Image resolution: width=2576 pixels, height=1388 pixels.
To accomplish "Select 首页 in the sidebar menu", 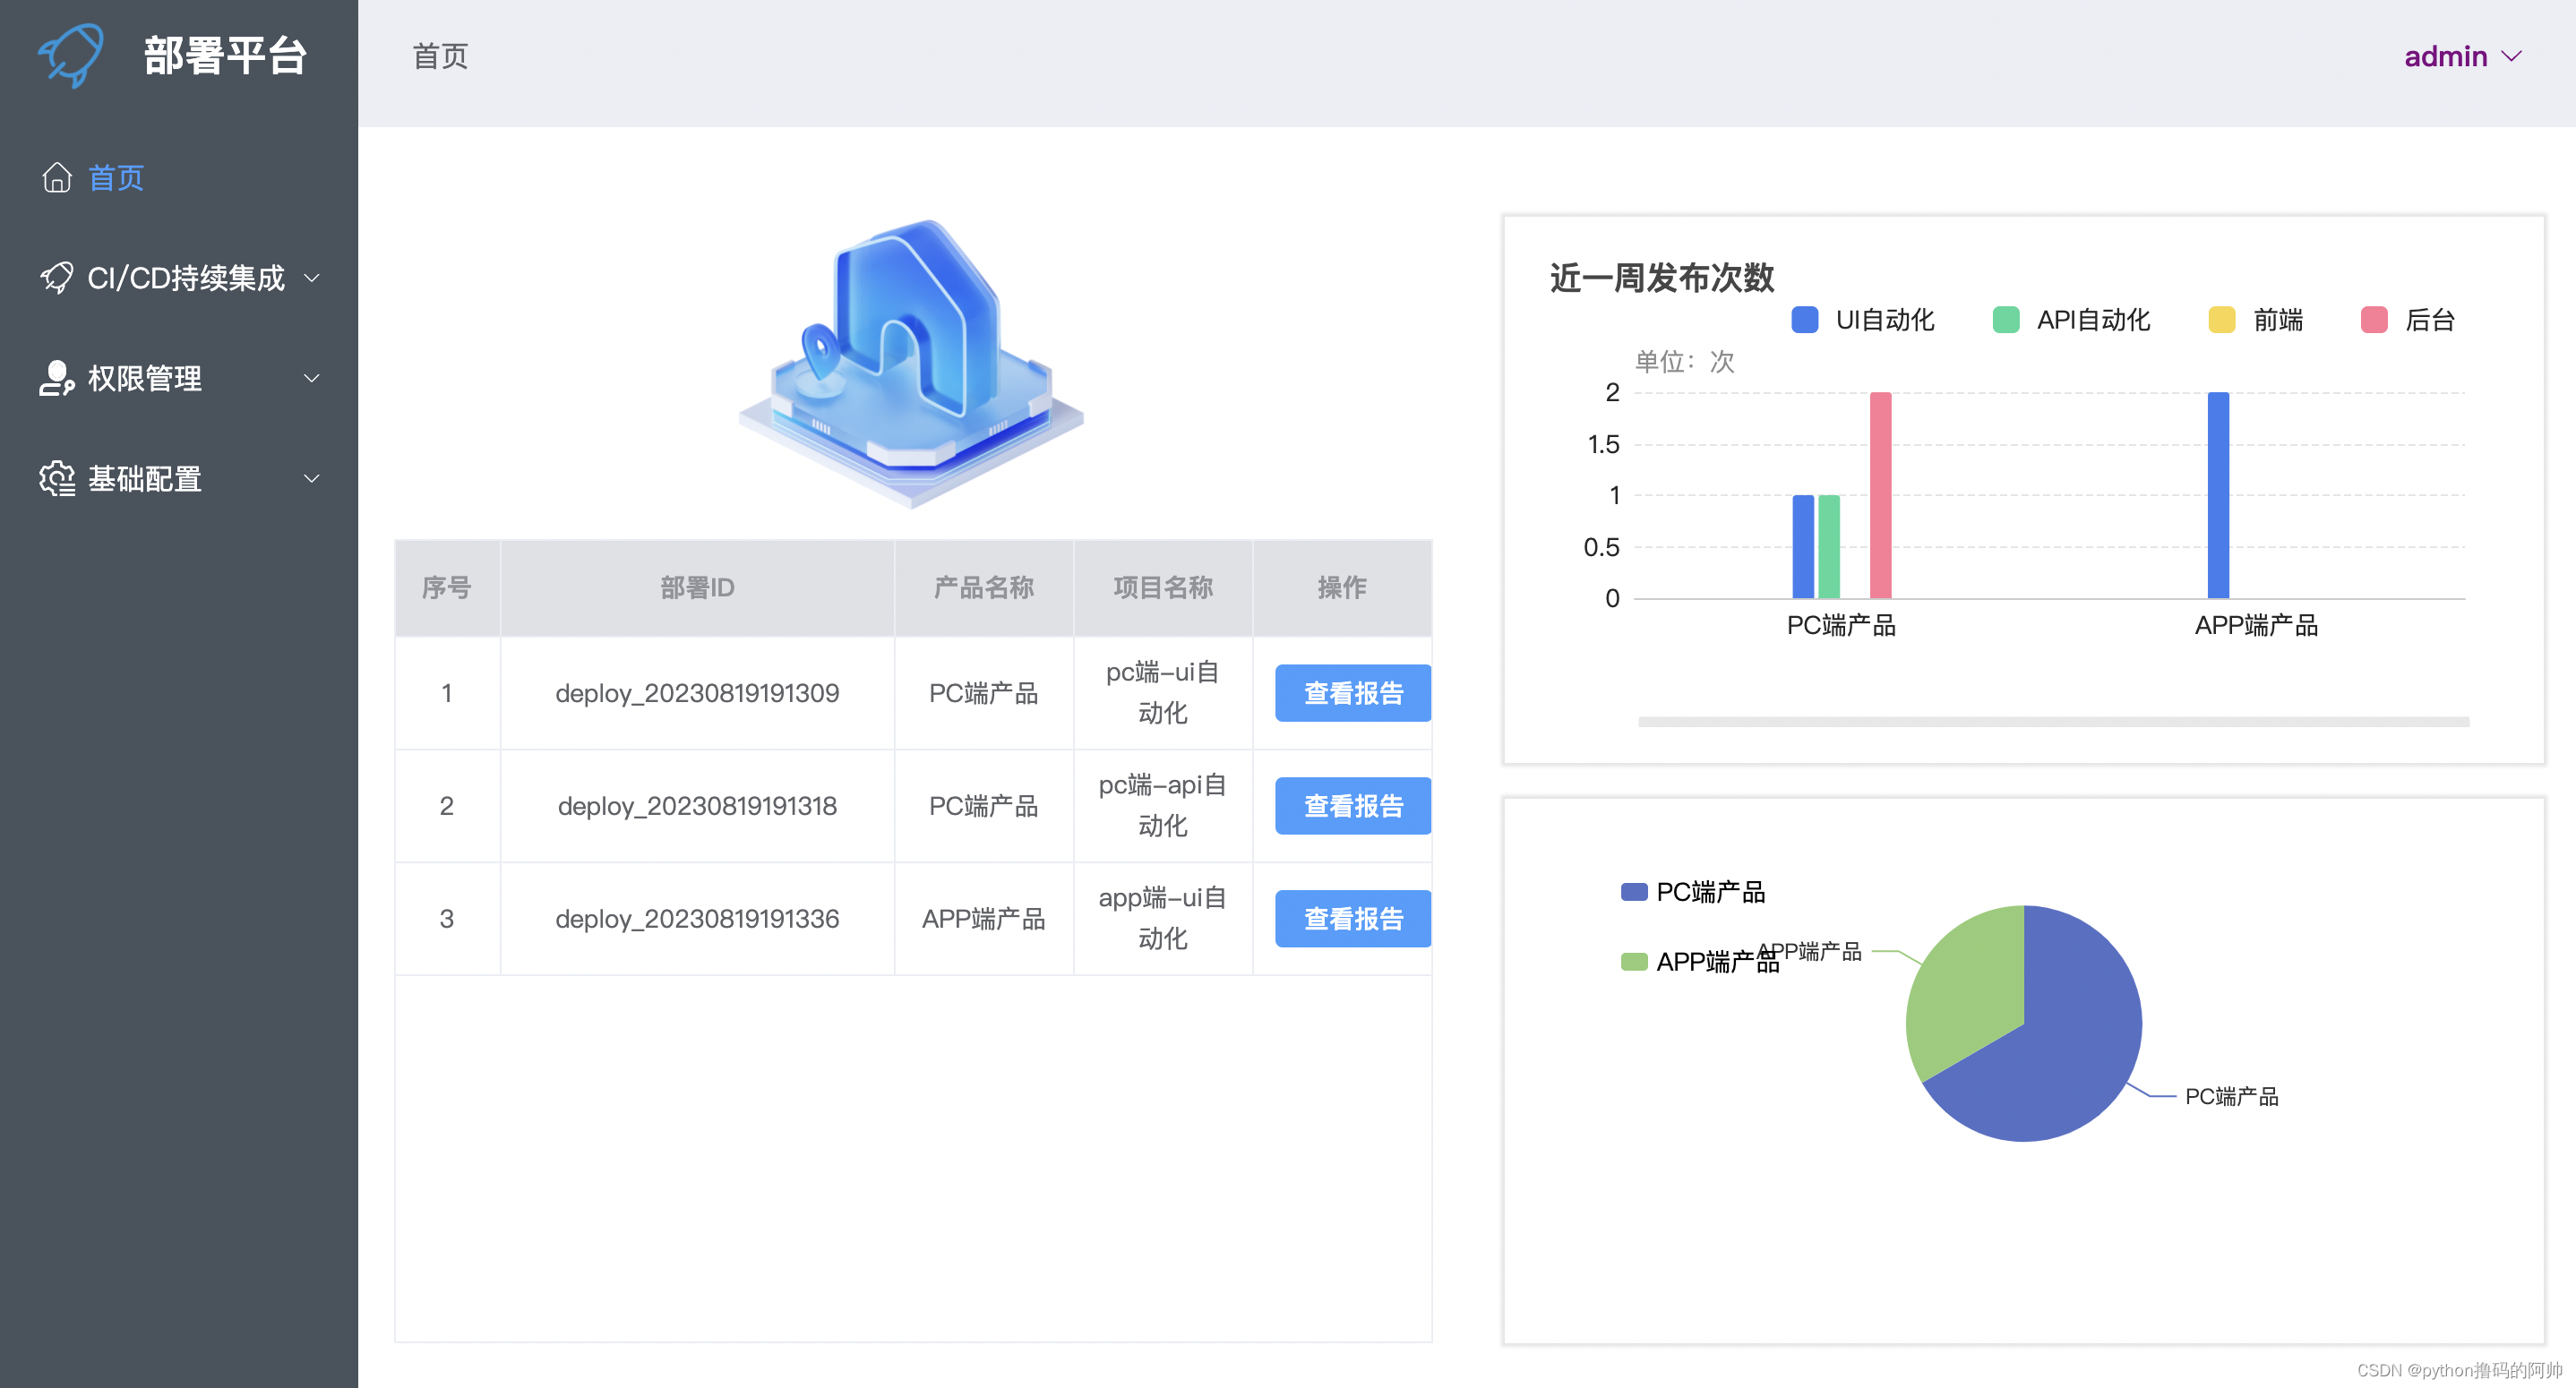I will click(116, 177).
